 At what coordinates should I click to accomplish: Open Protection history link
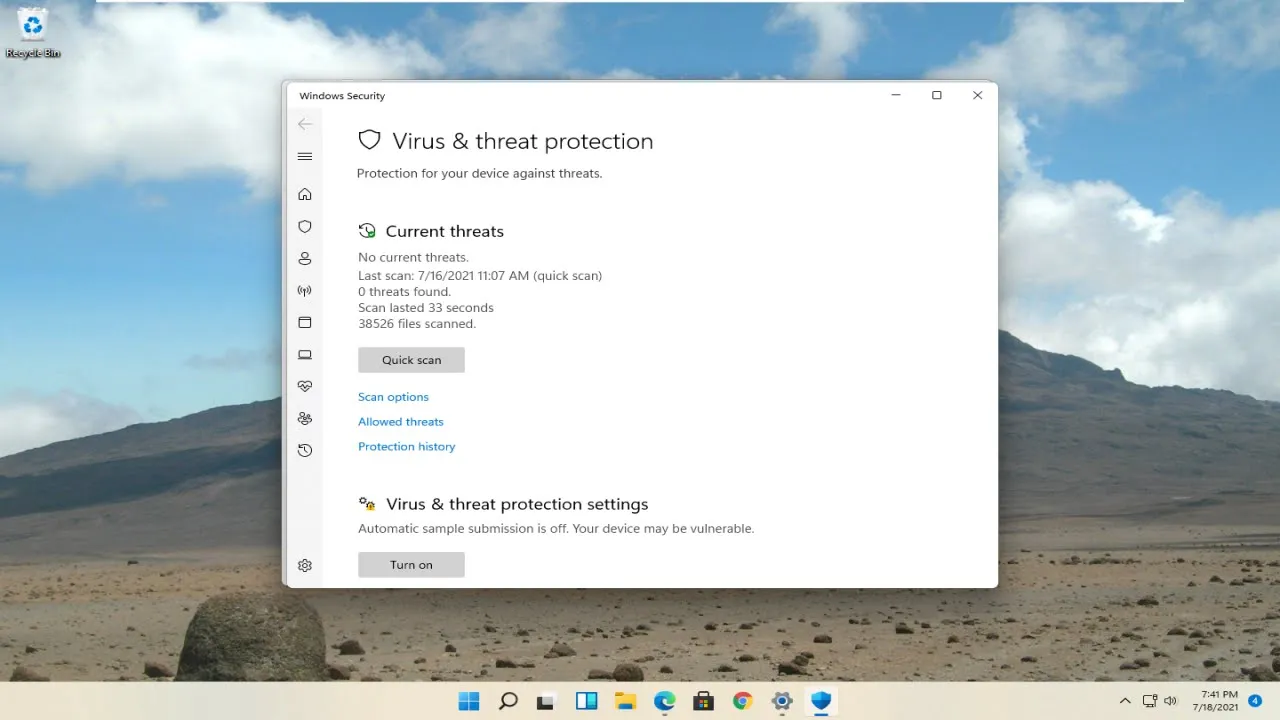[x=406, y=447]
